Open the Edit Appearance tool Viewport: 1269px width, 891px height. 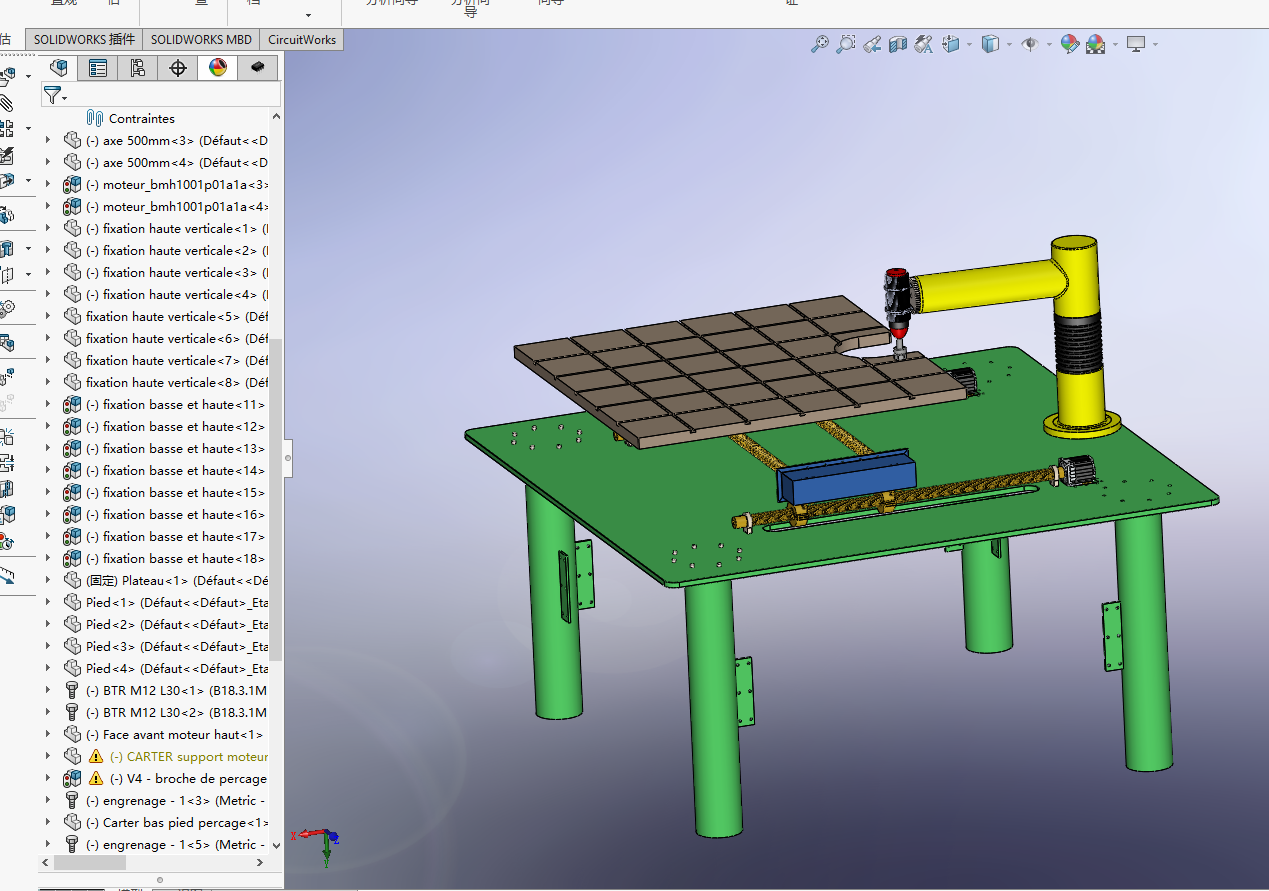(x=1070, y=44)
